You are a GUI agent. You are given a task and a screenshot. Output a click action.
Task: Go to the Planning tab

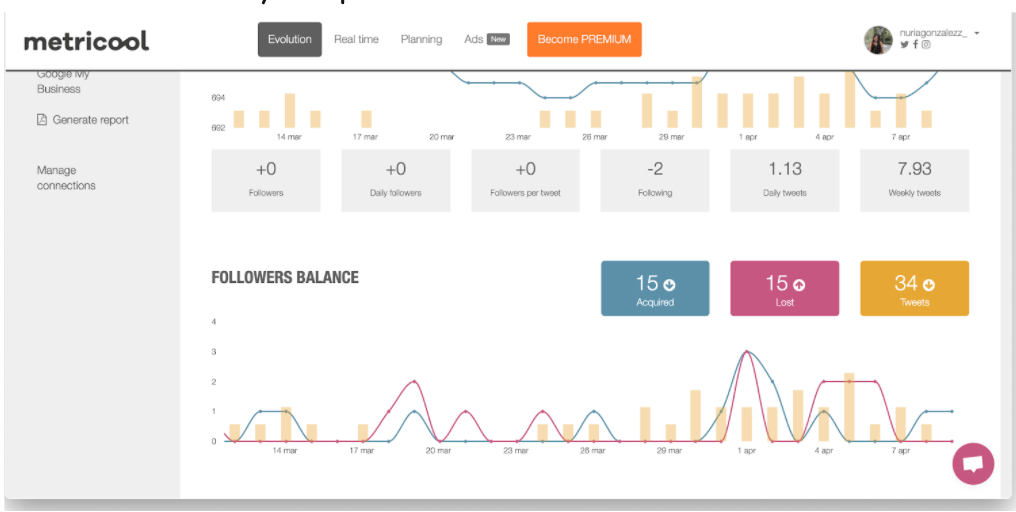click(421, 40)
